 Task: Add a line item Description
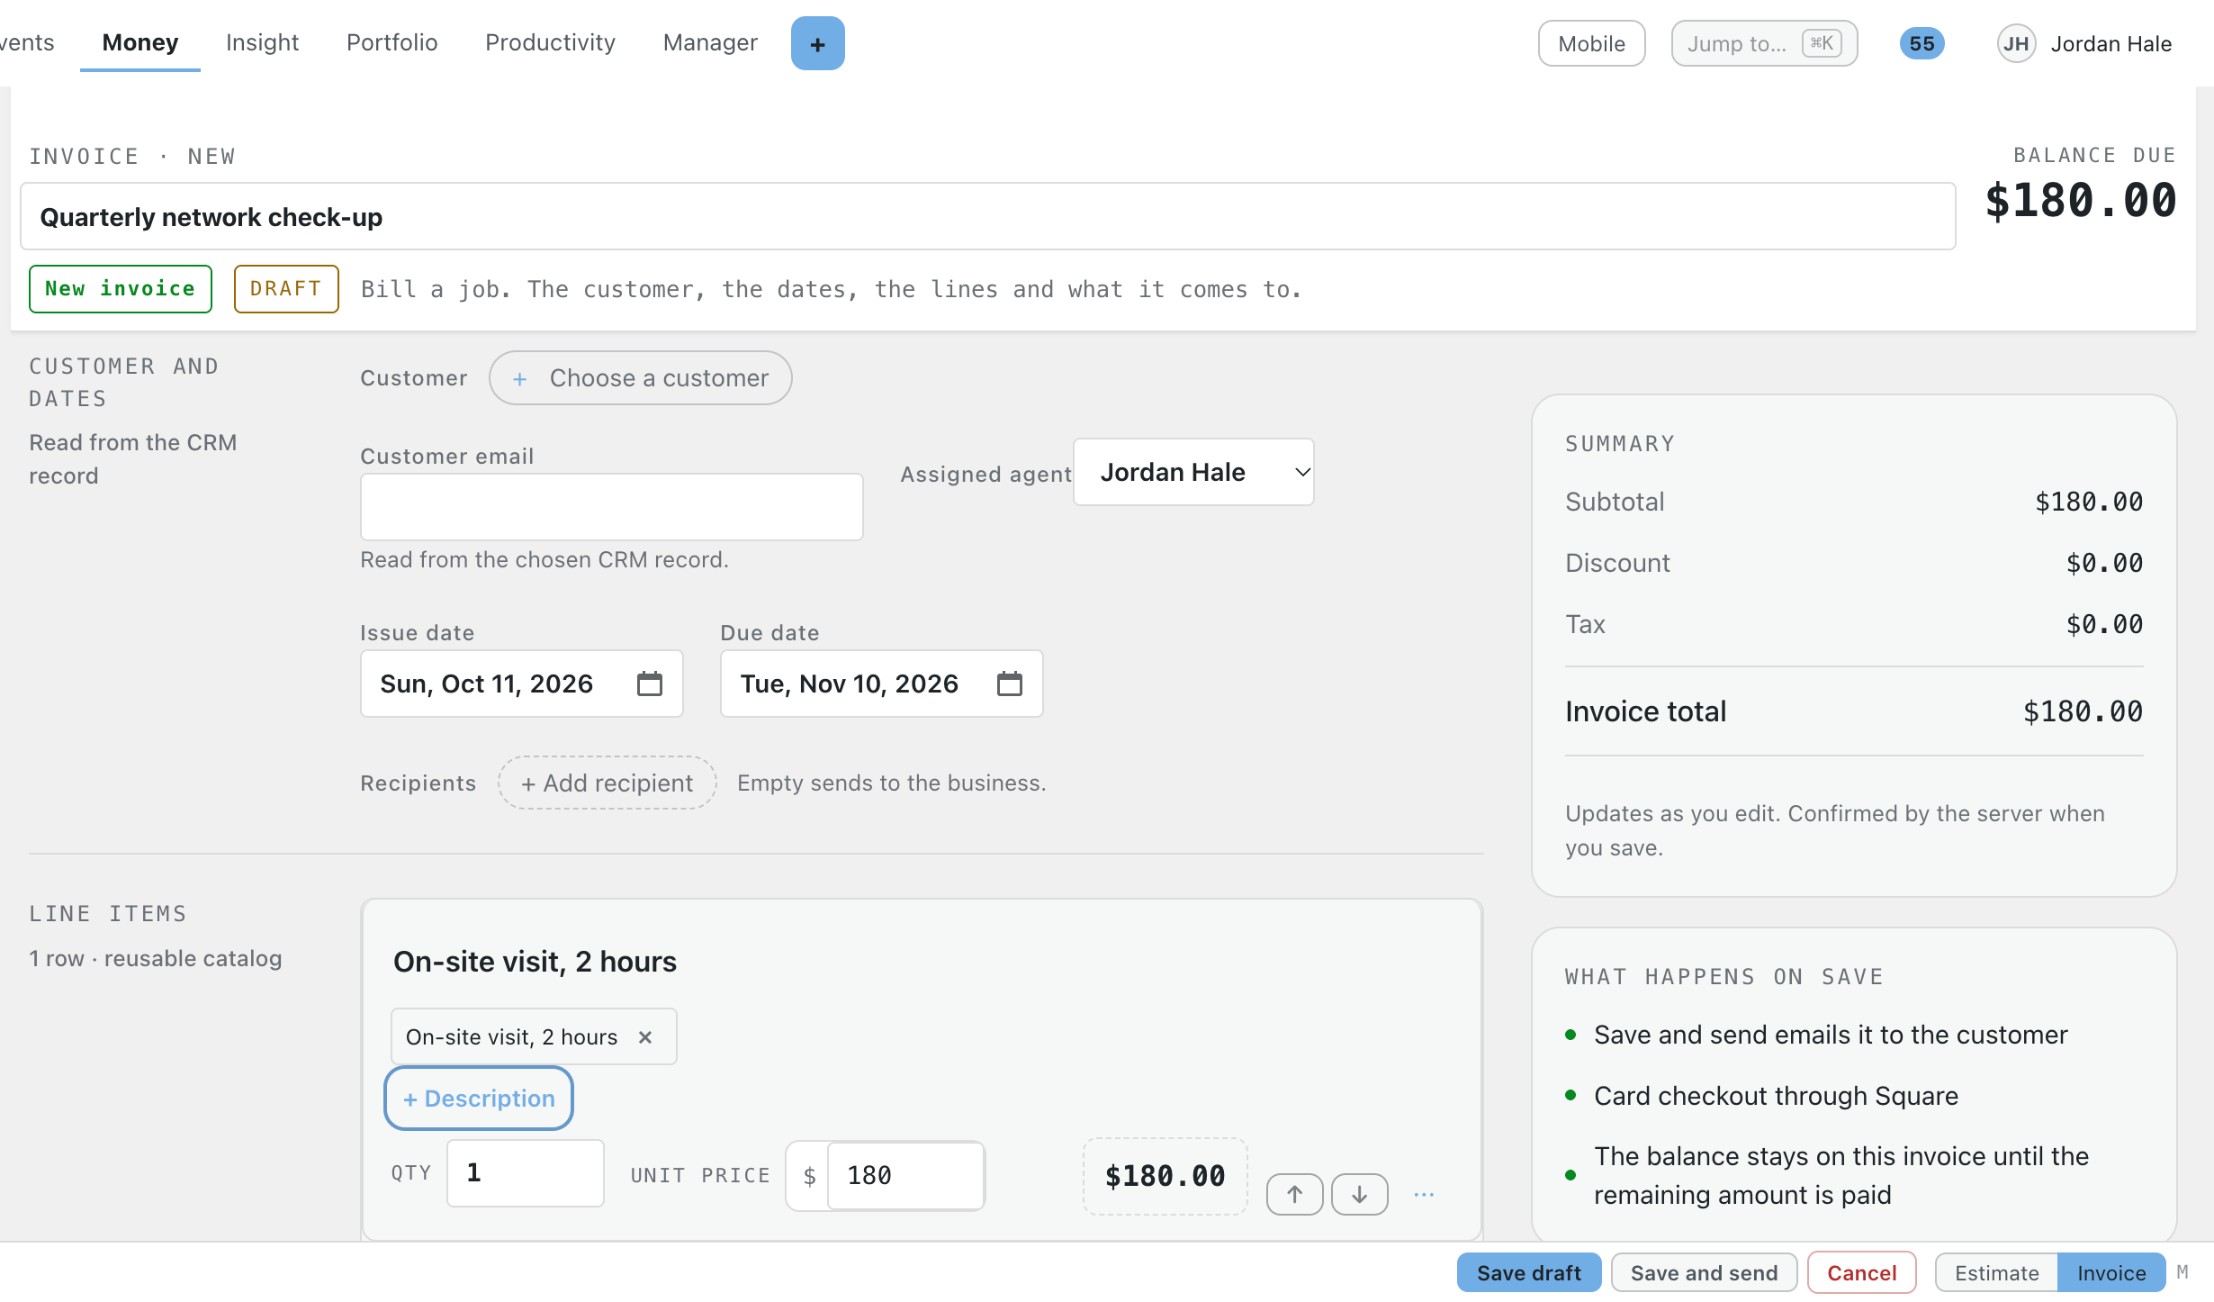click(x=478, y=1098)
